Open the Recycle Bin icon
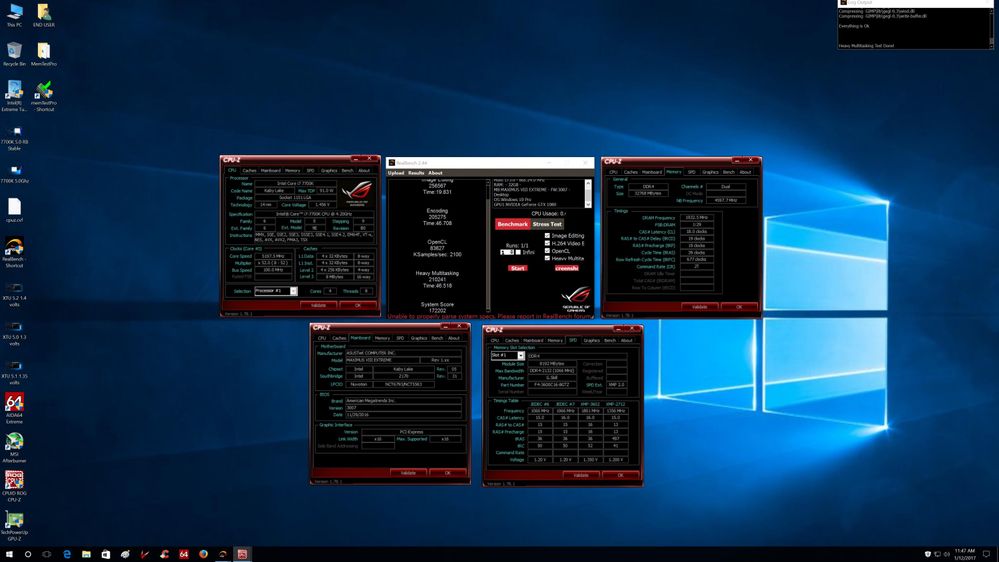 click(14, 54)
